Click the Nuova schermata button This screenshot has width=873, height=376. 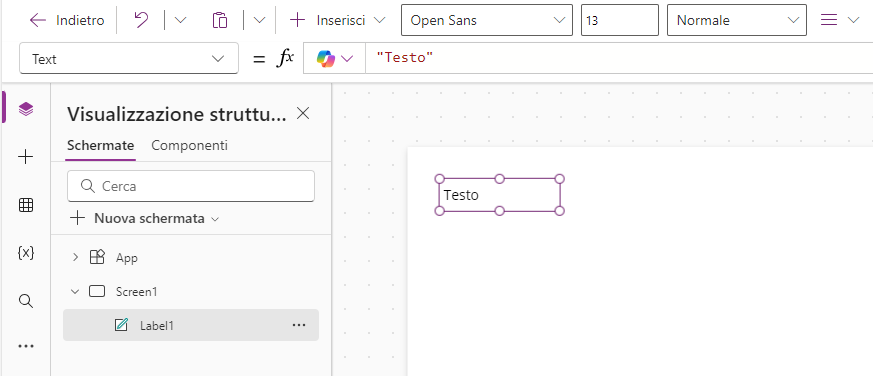tap(144, 218)
